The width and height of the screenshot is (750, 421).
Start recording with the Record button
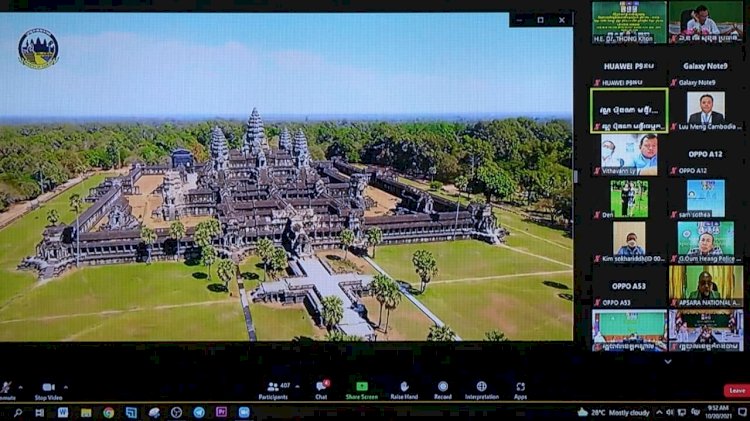click(x=443, y=390)
